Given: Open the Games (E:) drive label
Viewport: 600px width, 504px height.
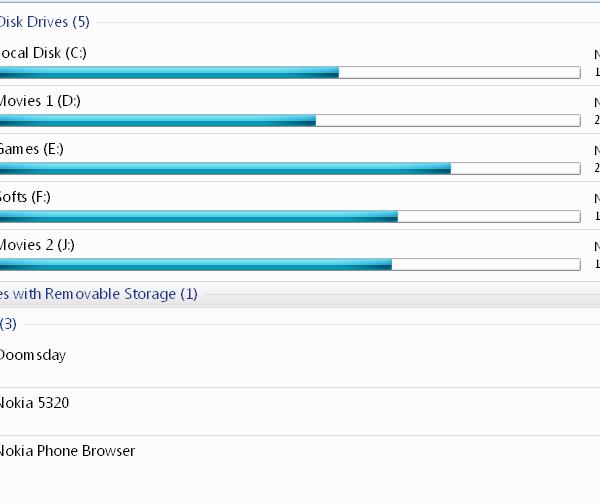Looking at the screenshot, I should pyautogui.click(x=32, y=149).
